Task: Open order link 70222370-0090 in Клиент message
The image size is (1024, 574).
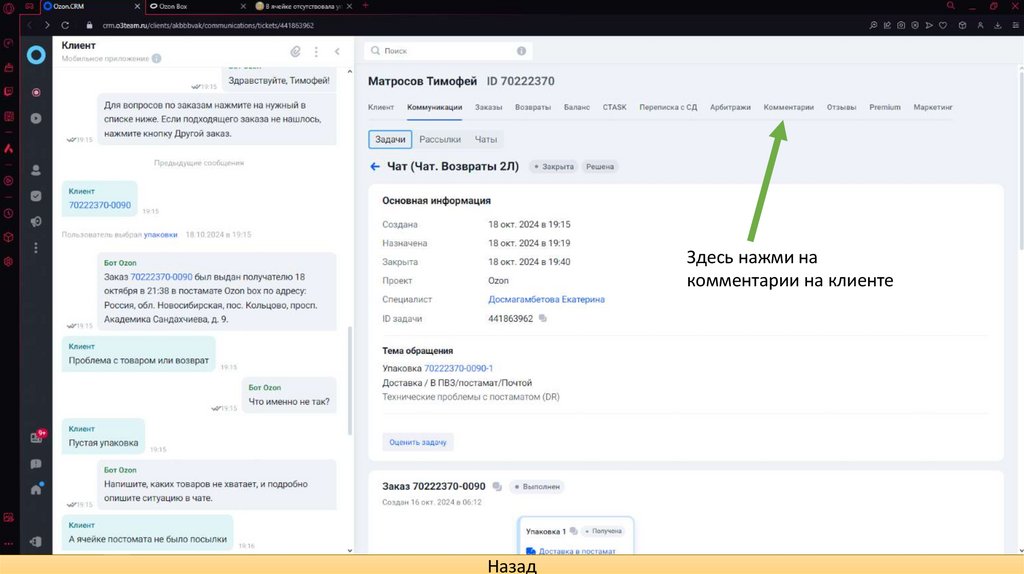Action: pos(100,205)
